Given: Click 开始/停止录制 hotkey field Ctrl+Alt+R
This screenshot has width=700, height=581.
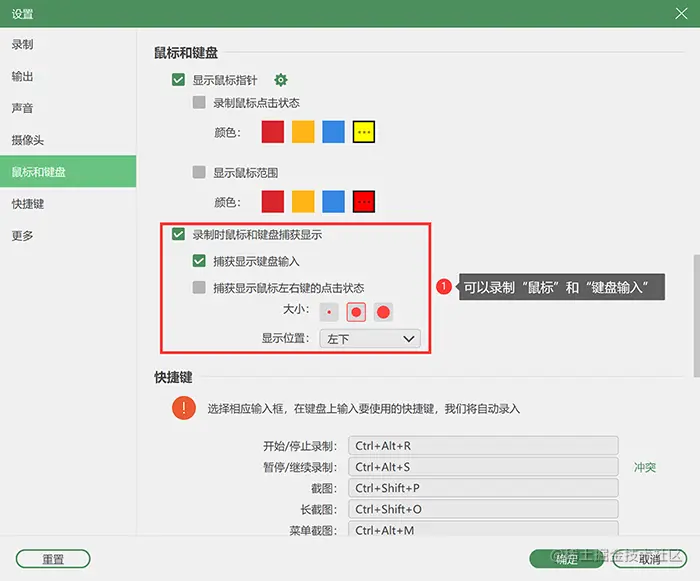Looking at the screenshot, I should (483, 445).
